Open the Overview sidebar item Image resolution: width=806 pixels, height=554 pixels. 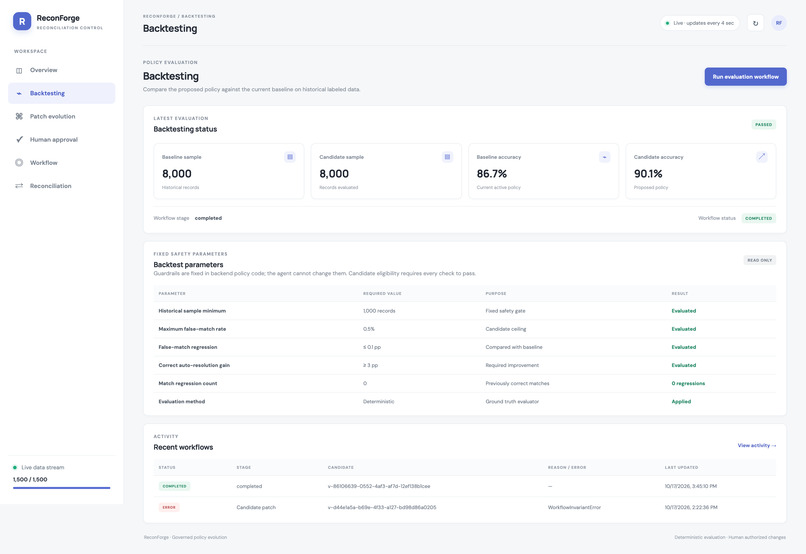pyautogui.click(x=62, y=70)
